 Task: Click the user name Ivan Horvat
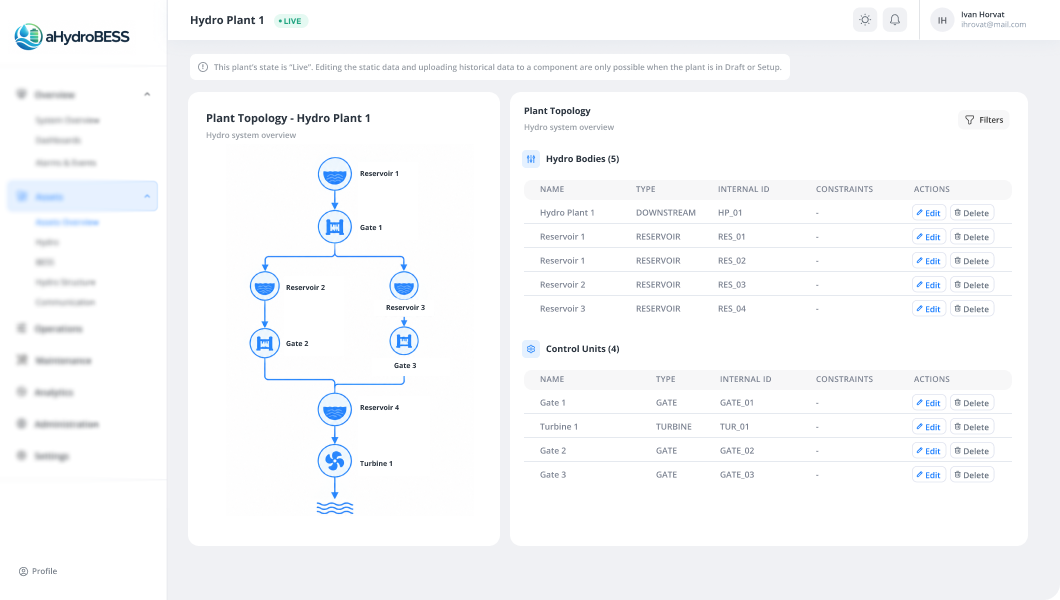coord(982,14)
